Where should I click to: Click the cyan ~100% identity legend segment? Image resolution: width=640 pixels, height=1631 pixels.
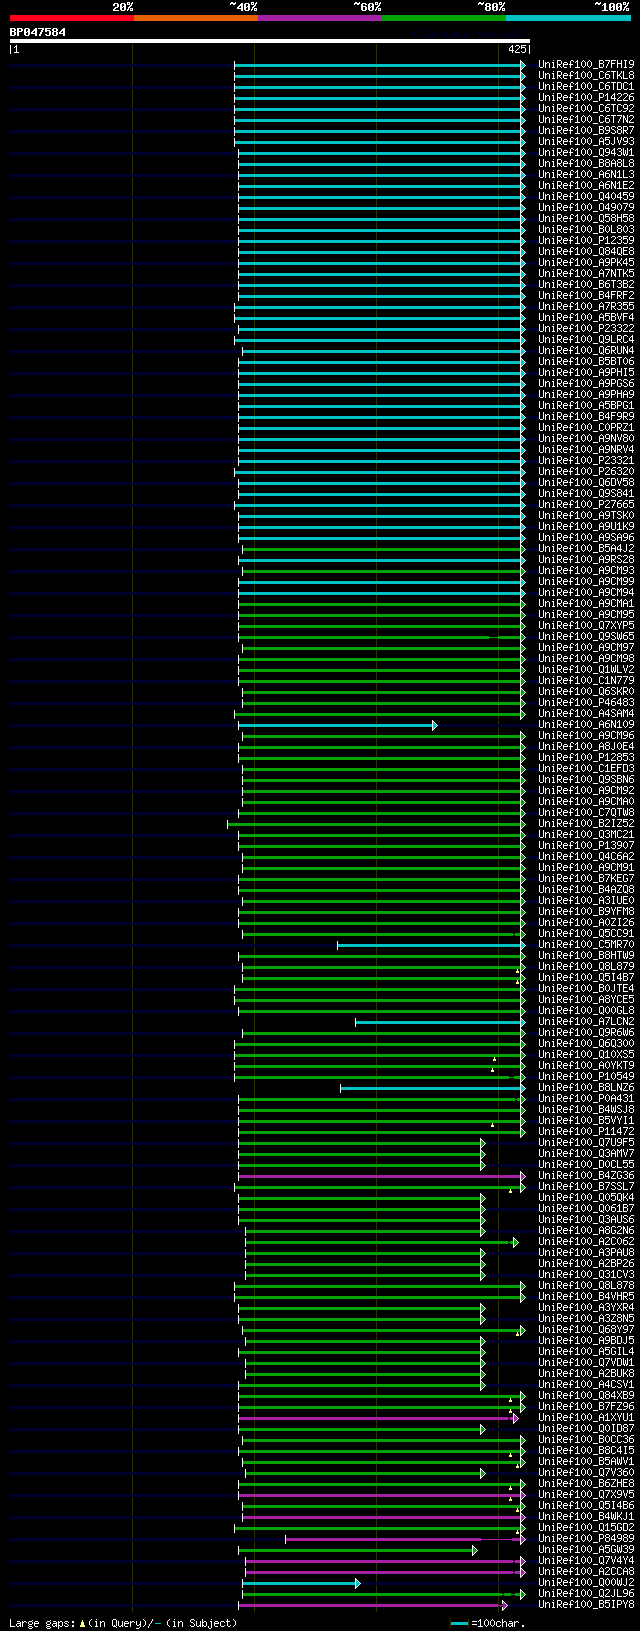click(568, 18)
